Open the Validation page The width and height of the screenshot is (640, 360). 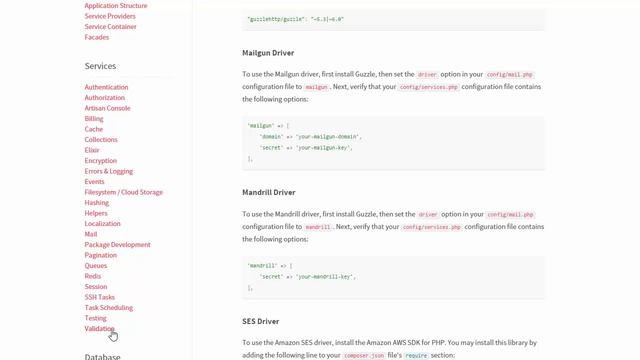pos(99,329)
